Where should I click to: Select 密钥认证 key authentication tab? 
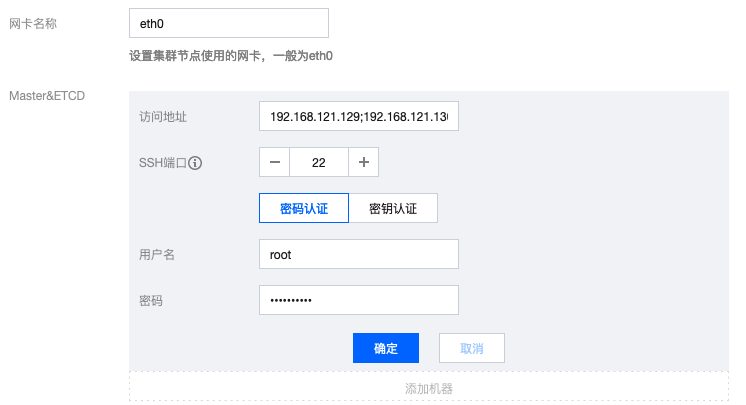click(x=393, y=208)
